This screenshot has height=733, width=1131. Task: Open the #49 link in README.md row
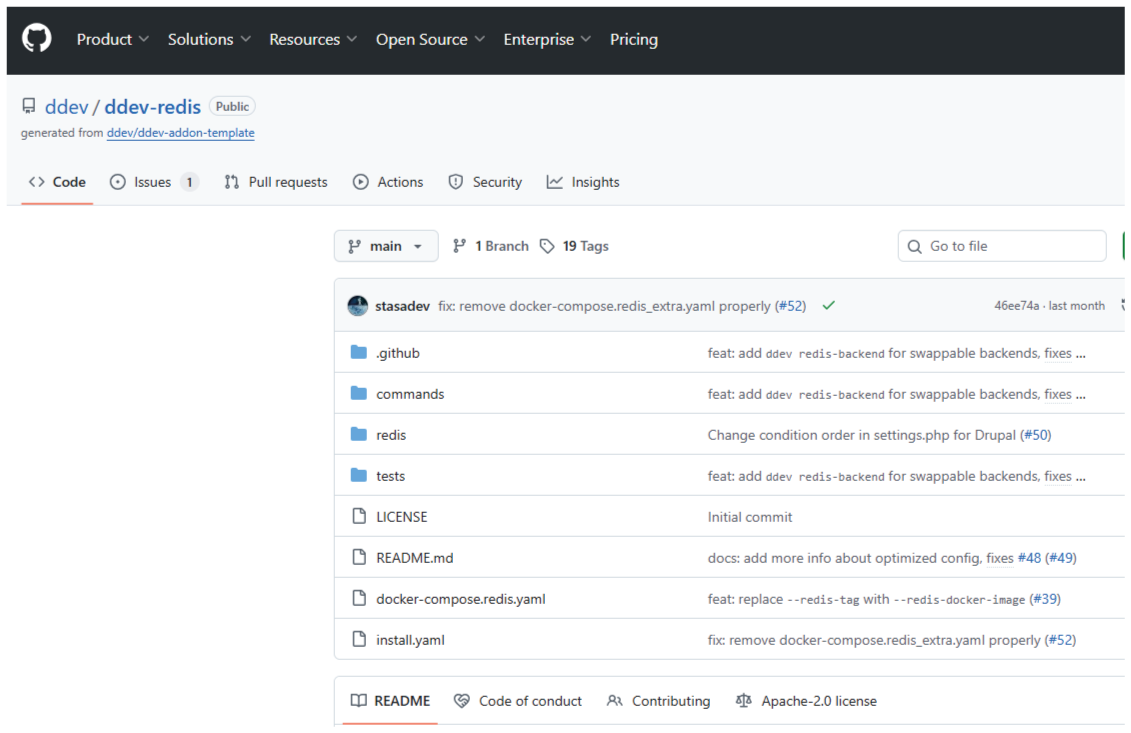click(x=1061, y=558)
